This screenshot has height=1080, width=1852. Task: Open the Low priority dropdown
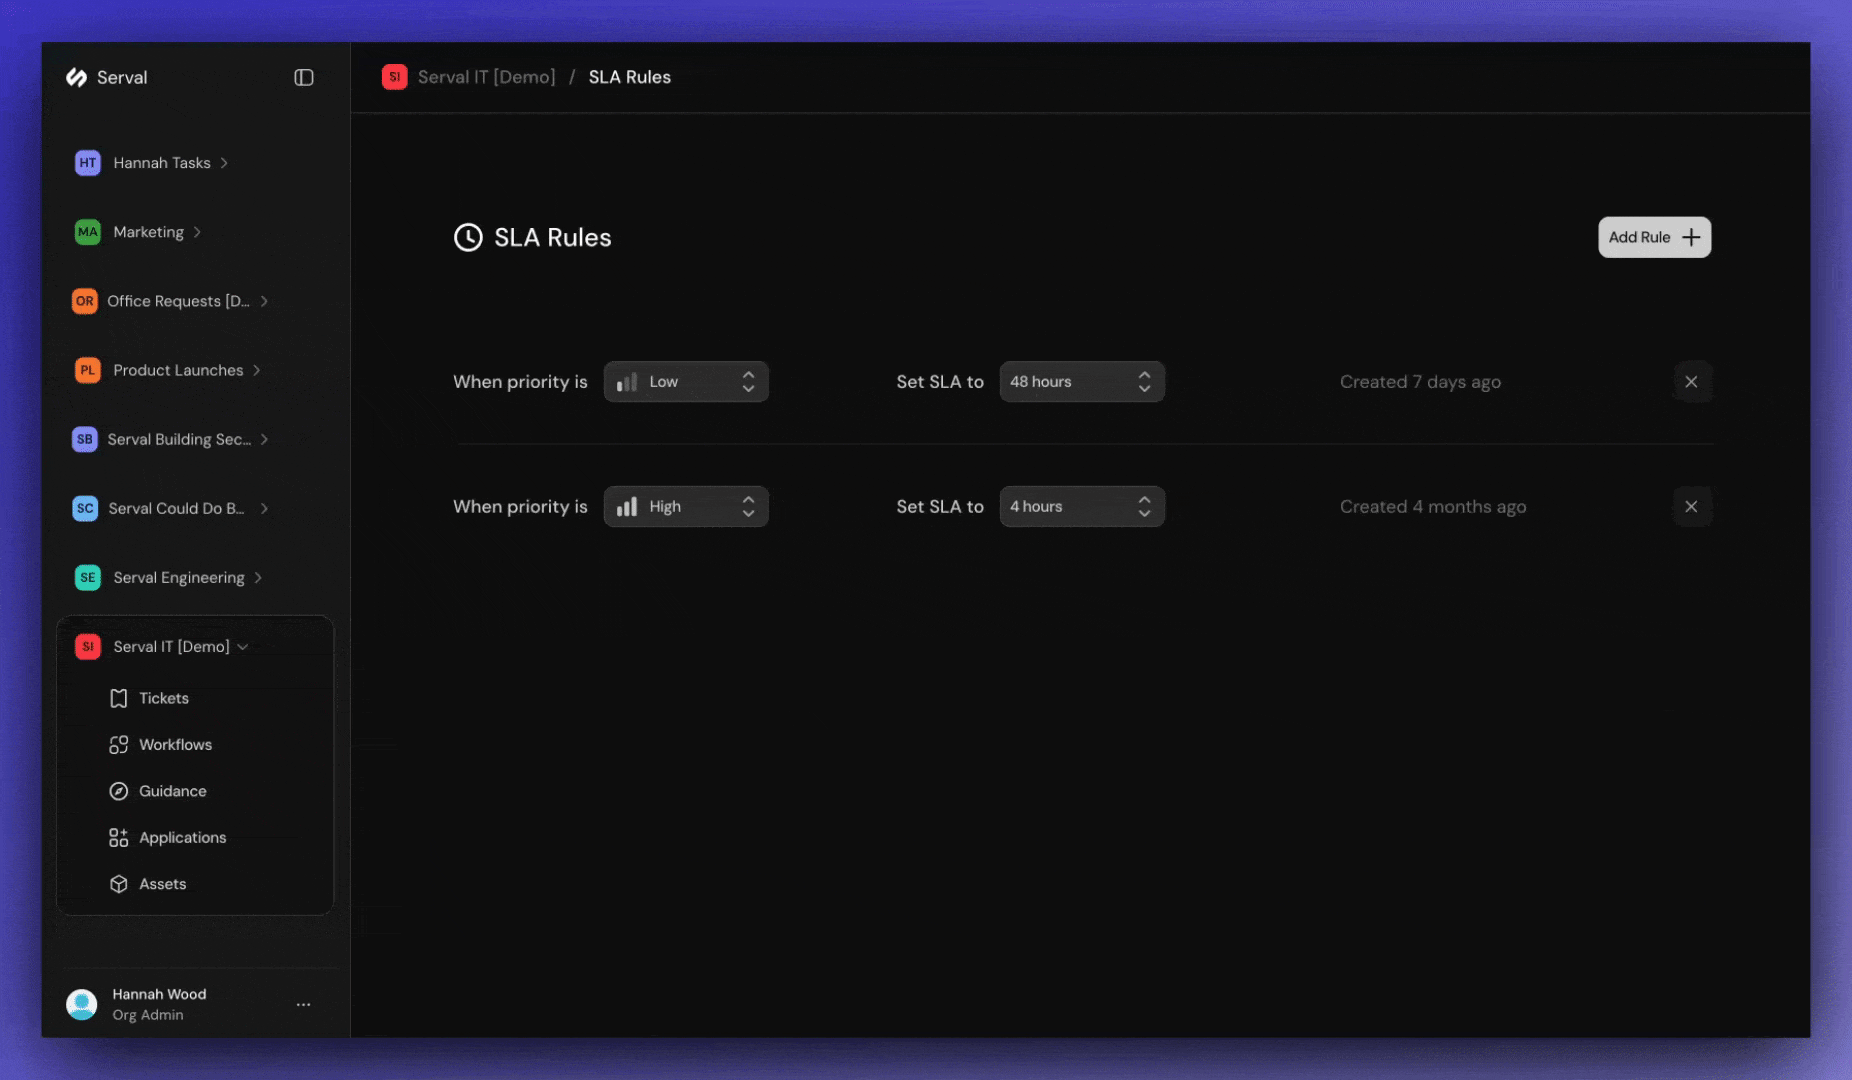click(686, 381)
